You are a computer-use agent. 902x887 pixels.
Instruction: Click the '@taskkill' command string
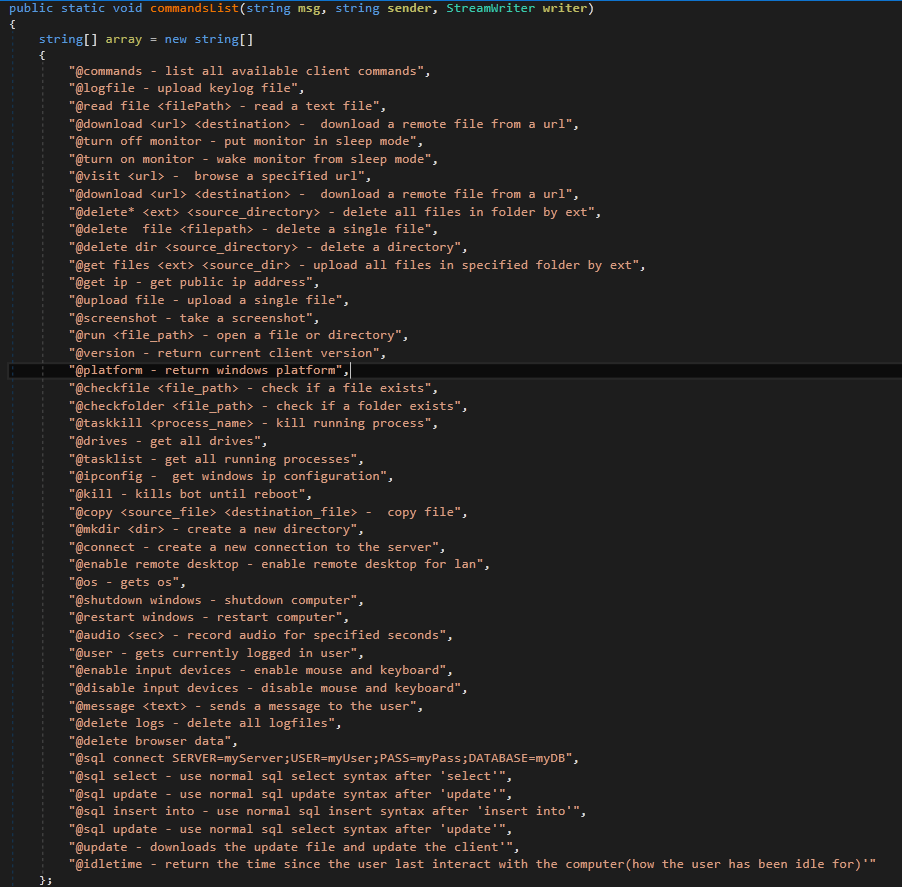pos(253,423)
